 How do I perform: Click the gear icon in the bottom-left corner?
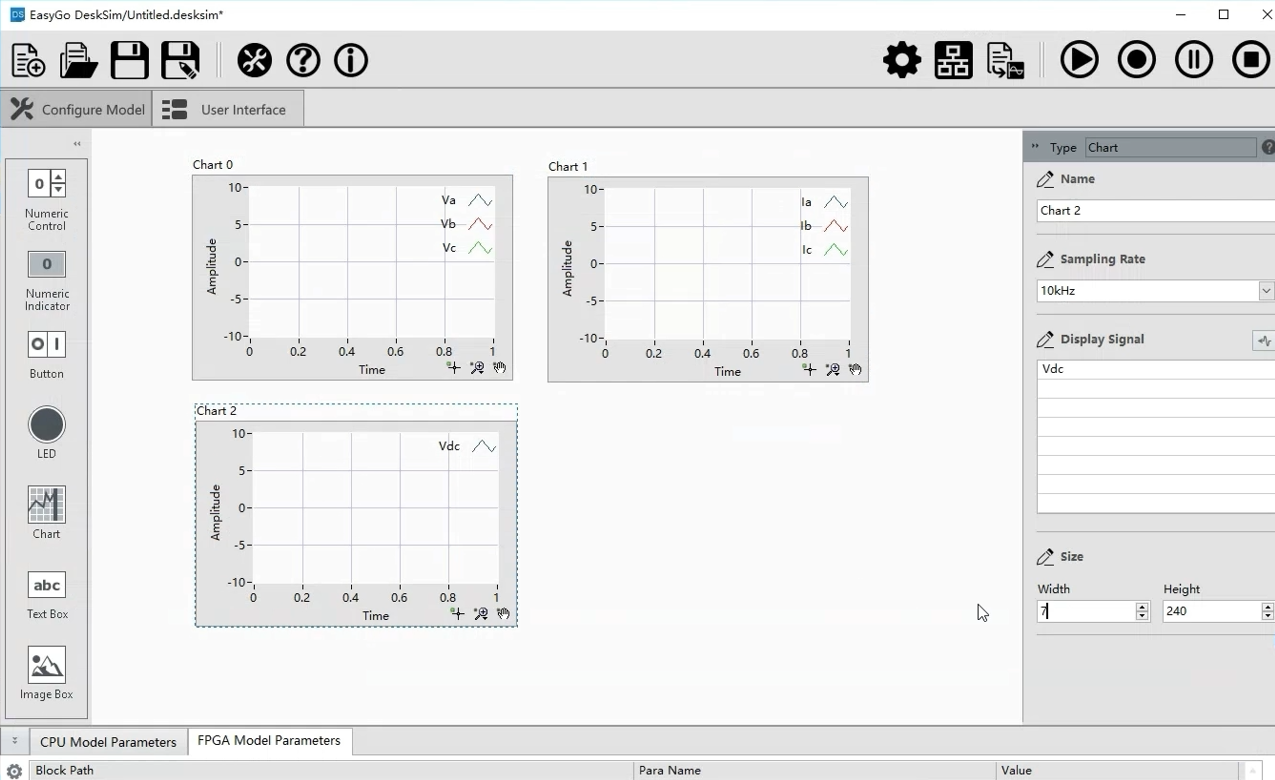point(14,771)
